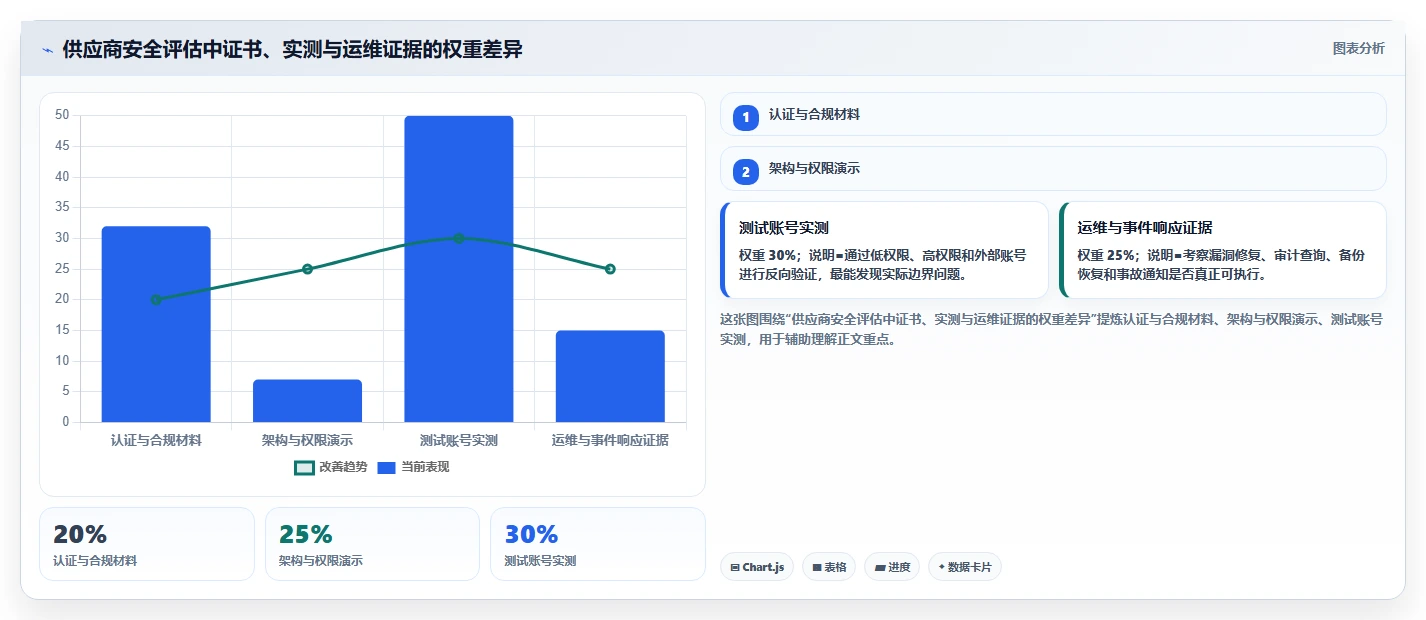Click x-axis label 测试账号实测
Screen dimensions: 1426x620
point(459,440)
